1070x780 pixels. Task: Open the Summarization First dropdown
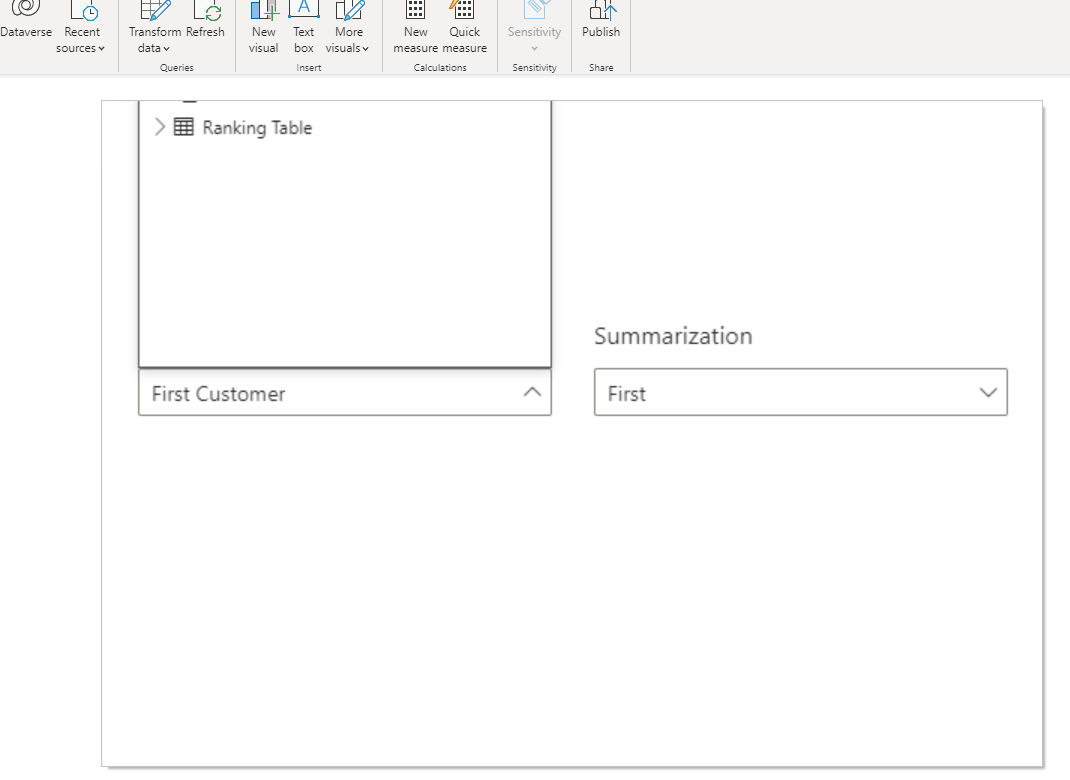[x=800, y=392]
